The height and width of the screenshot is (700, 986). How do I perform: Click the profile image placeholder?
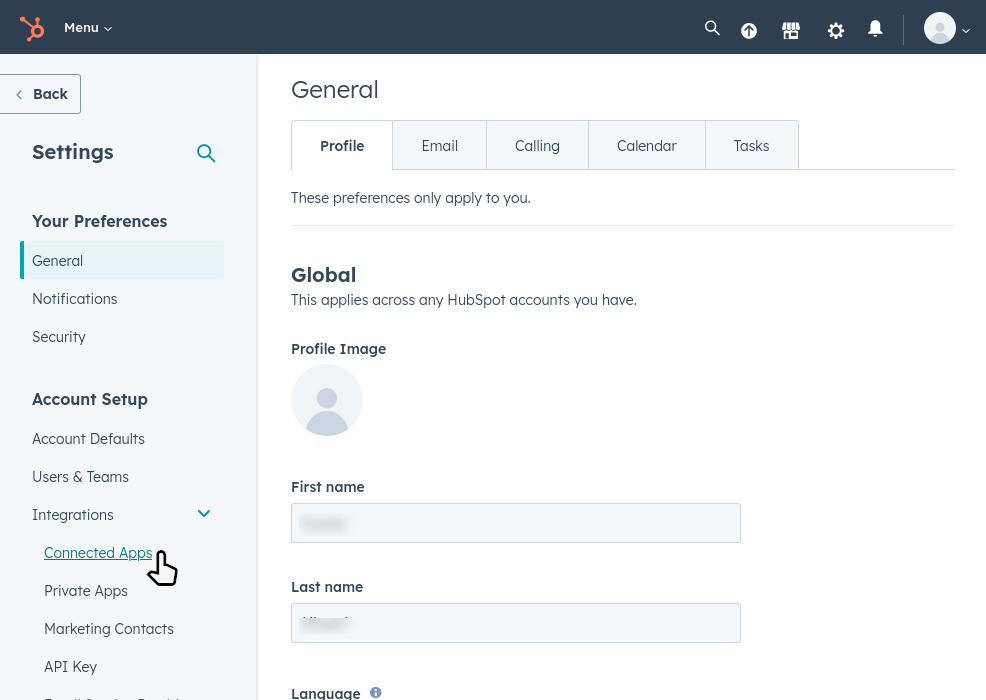point(327,400)
